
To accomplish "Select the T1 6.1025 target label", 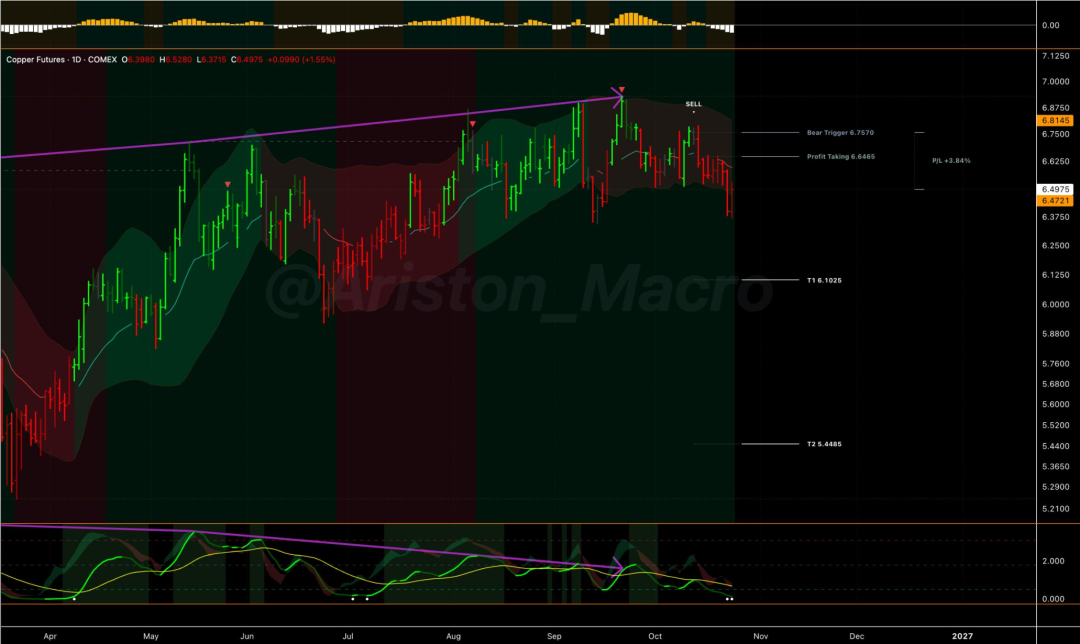I will [x=824, y=280].
